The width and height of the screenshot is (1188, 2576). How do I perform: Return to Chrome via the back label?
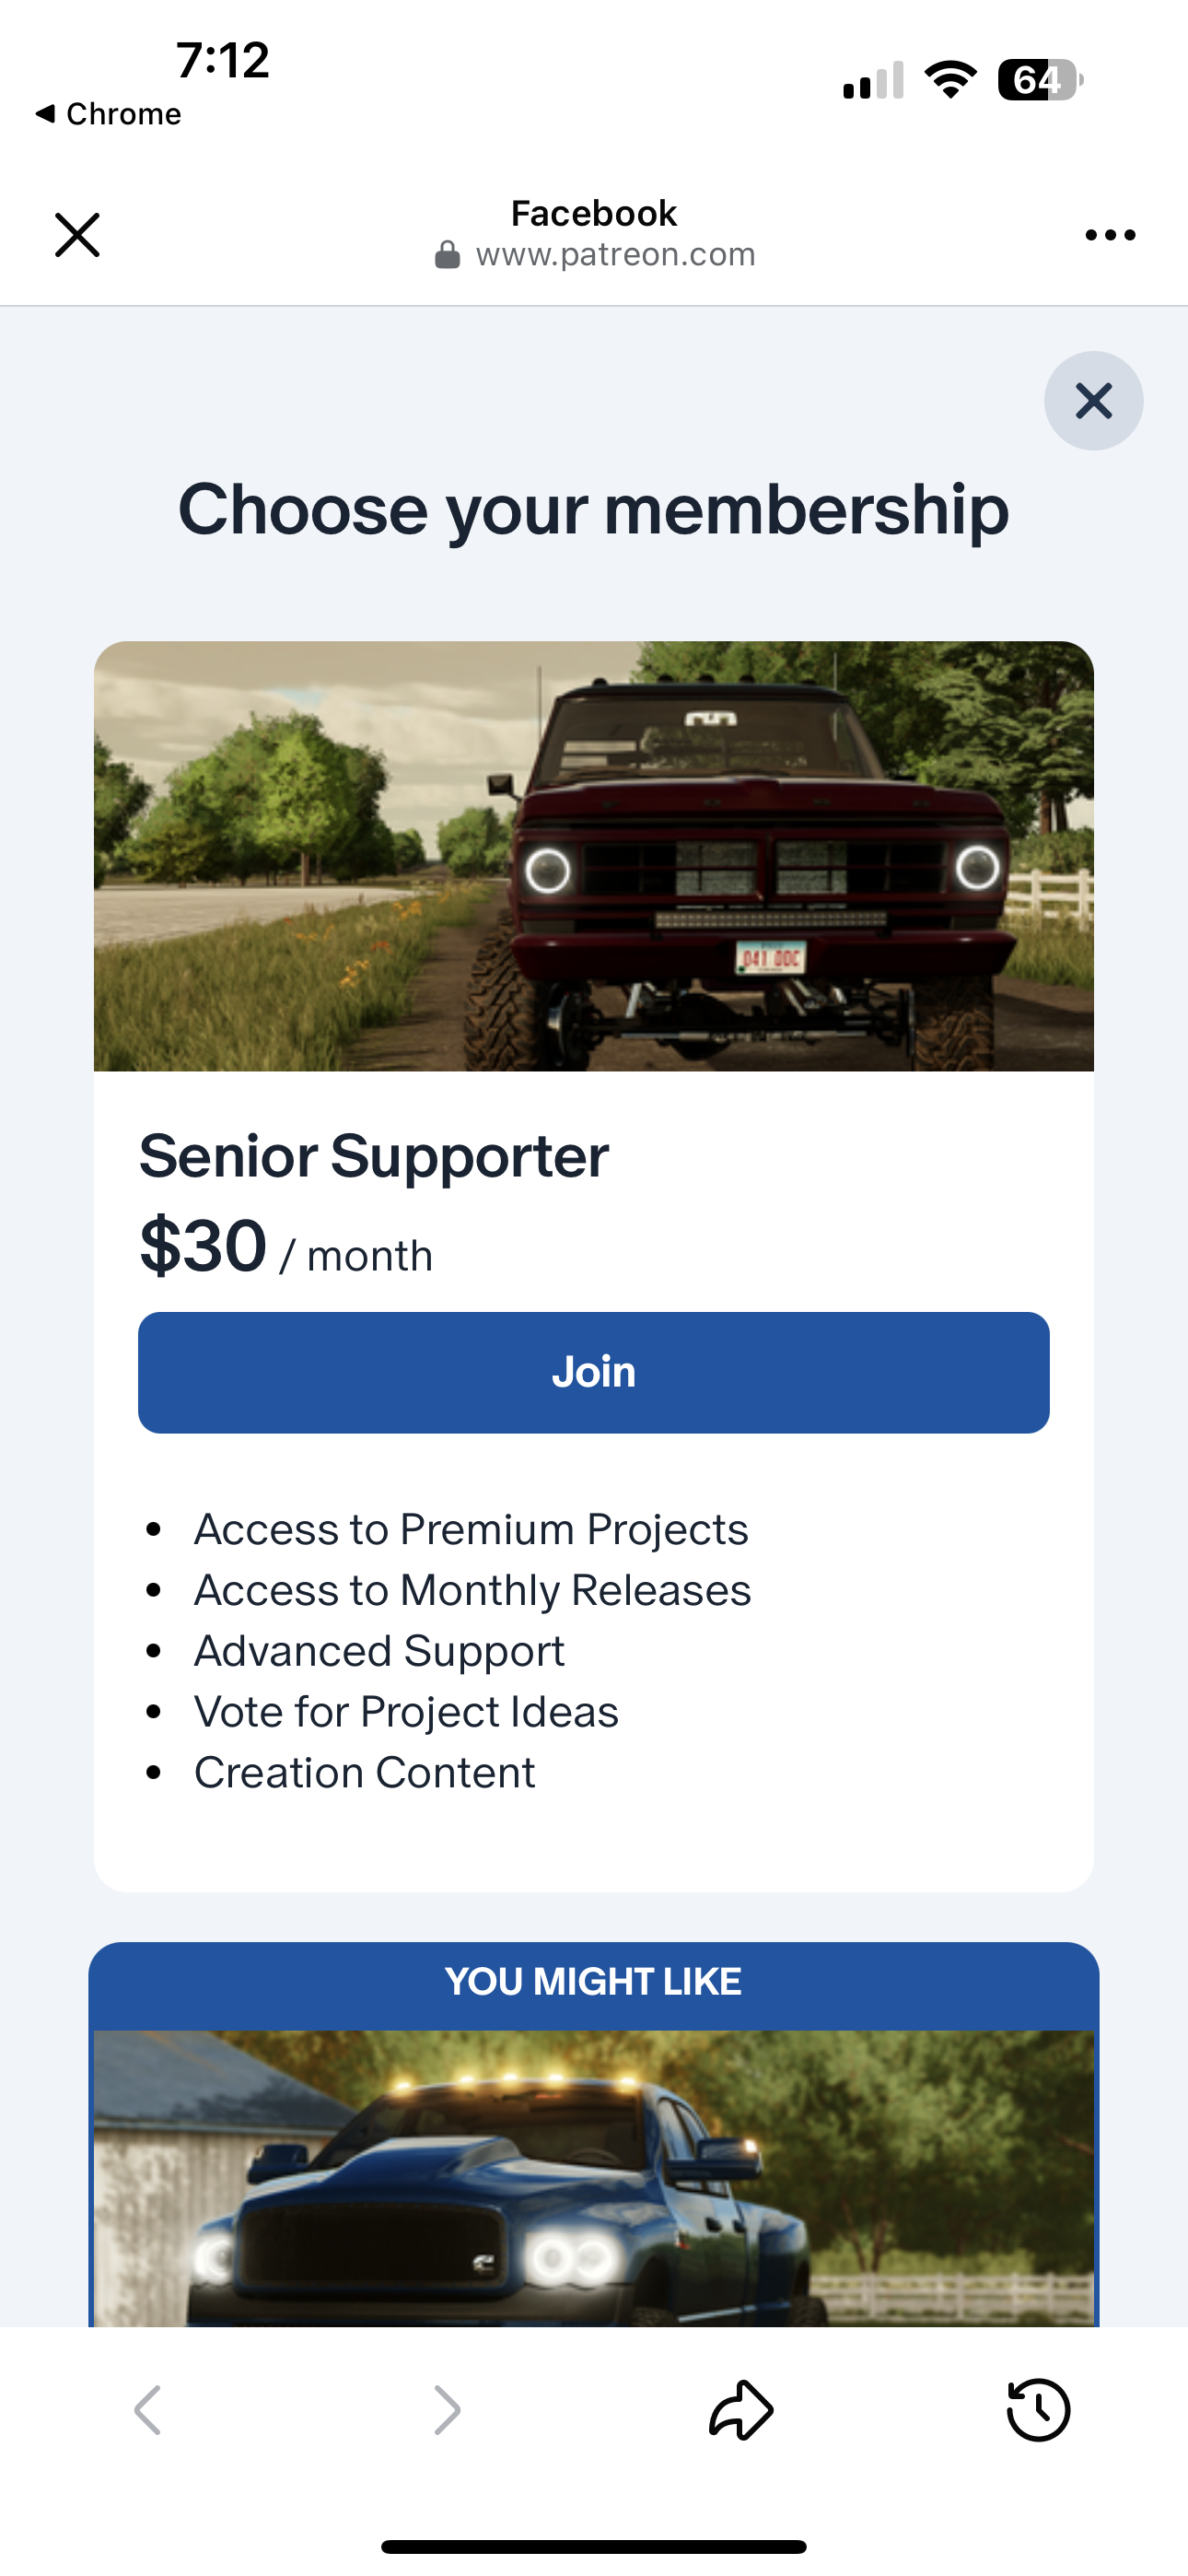click(x=109, y=114)
